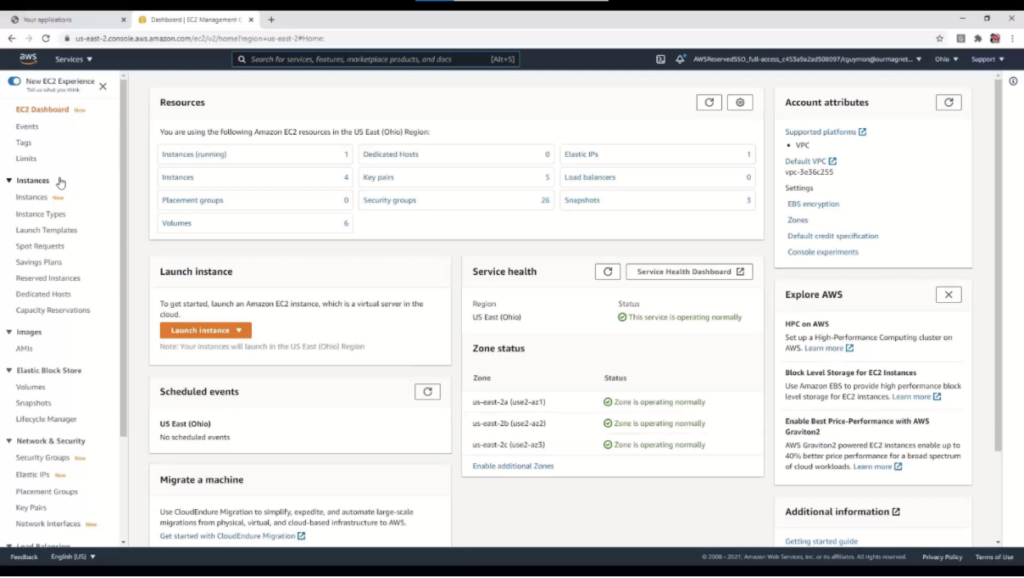
Task: Open Privacy Policy footer link
Action: (x=942, y=557)
